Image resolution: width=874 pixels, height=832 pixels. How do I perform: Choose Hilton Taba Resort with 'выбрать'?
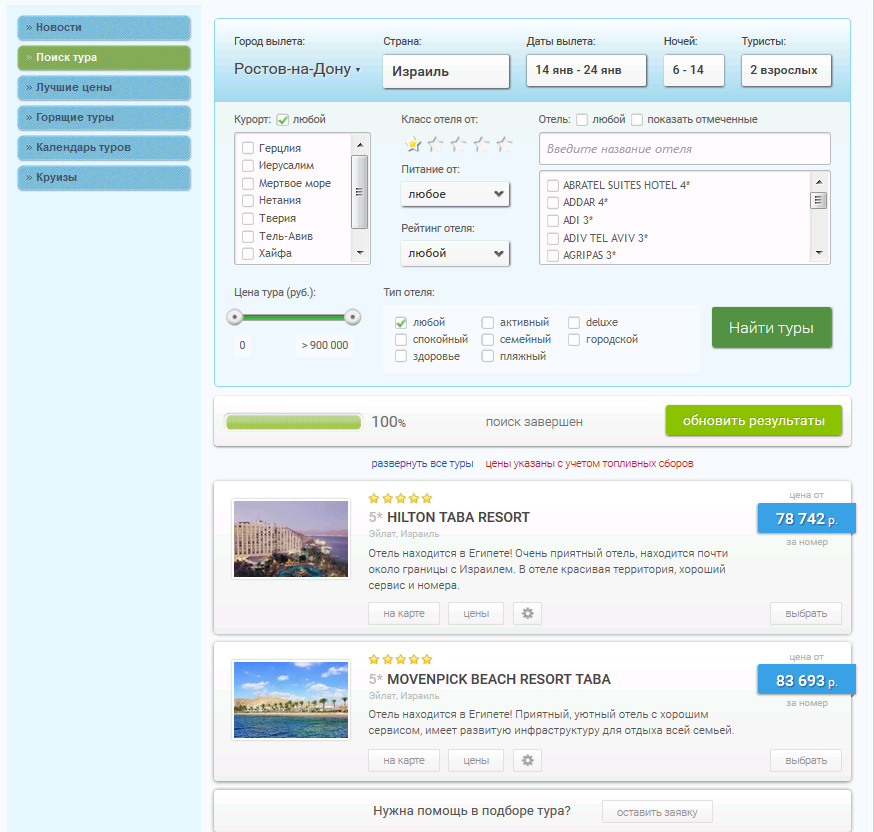806,614
